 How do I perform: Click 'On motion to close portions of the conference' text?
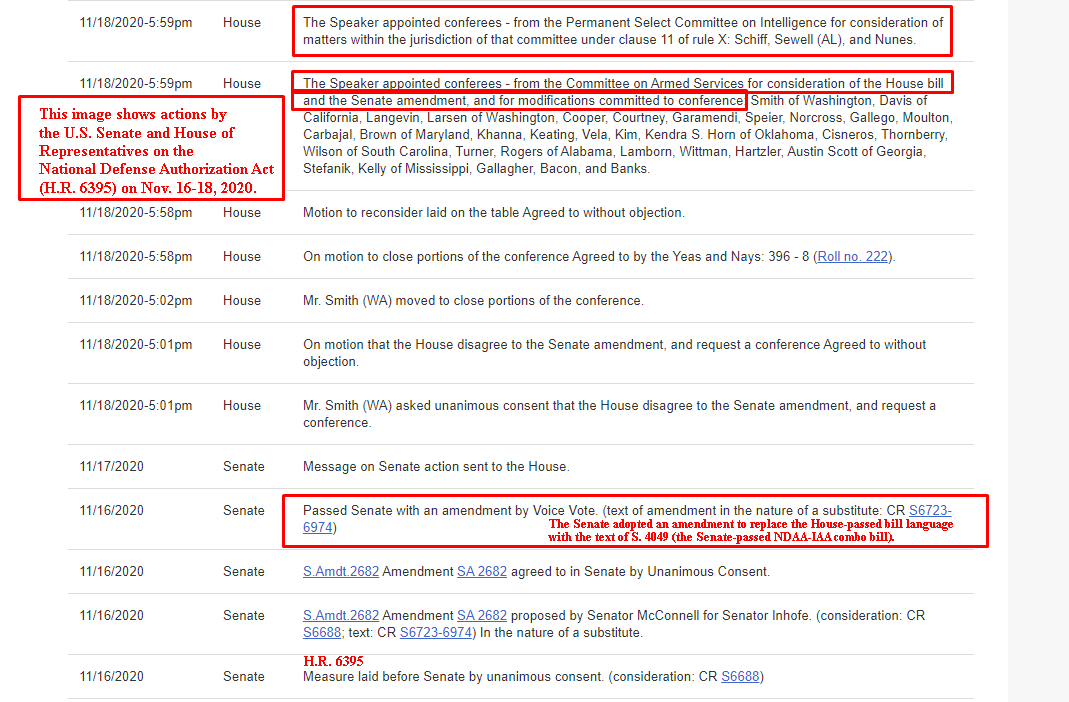click(599, 257)
